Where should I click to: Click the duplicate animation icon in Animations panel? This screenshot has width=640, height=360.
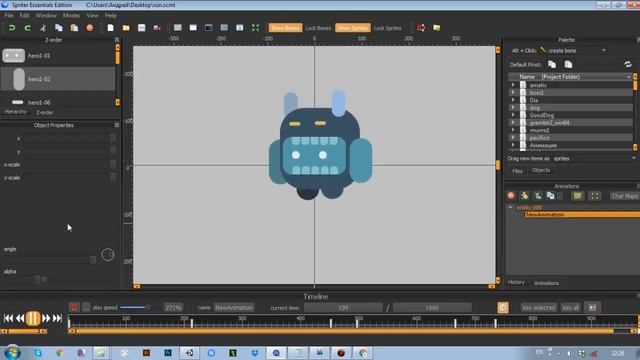[x=551, y=196]
